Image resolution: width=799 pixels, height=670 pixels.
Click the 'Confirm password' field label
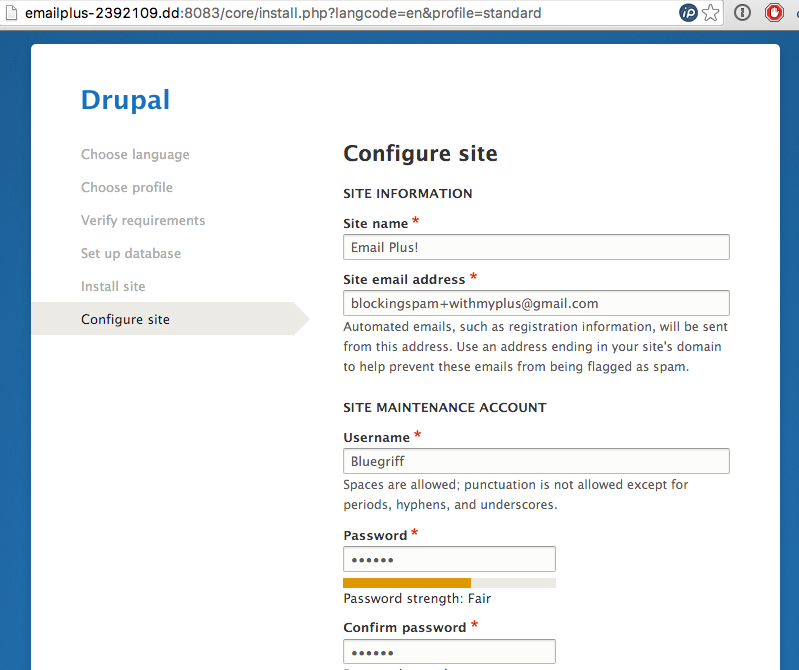pyautogui.click(x=405, y=627)
